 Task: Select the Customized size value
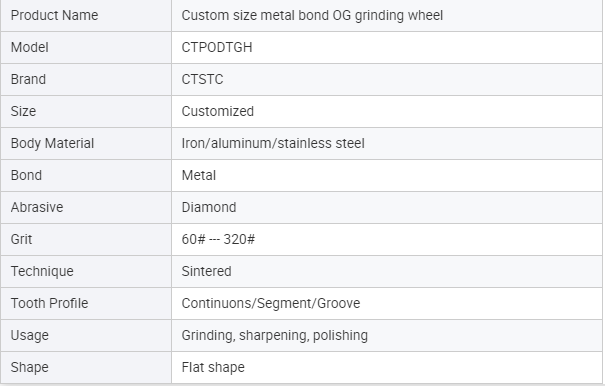pyautogui.click(x=218, y=112)
